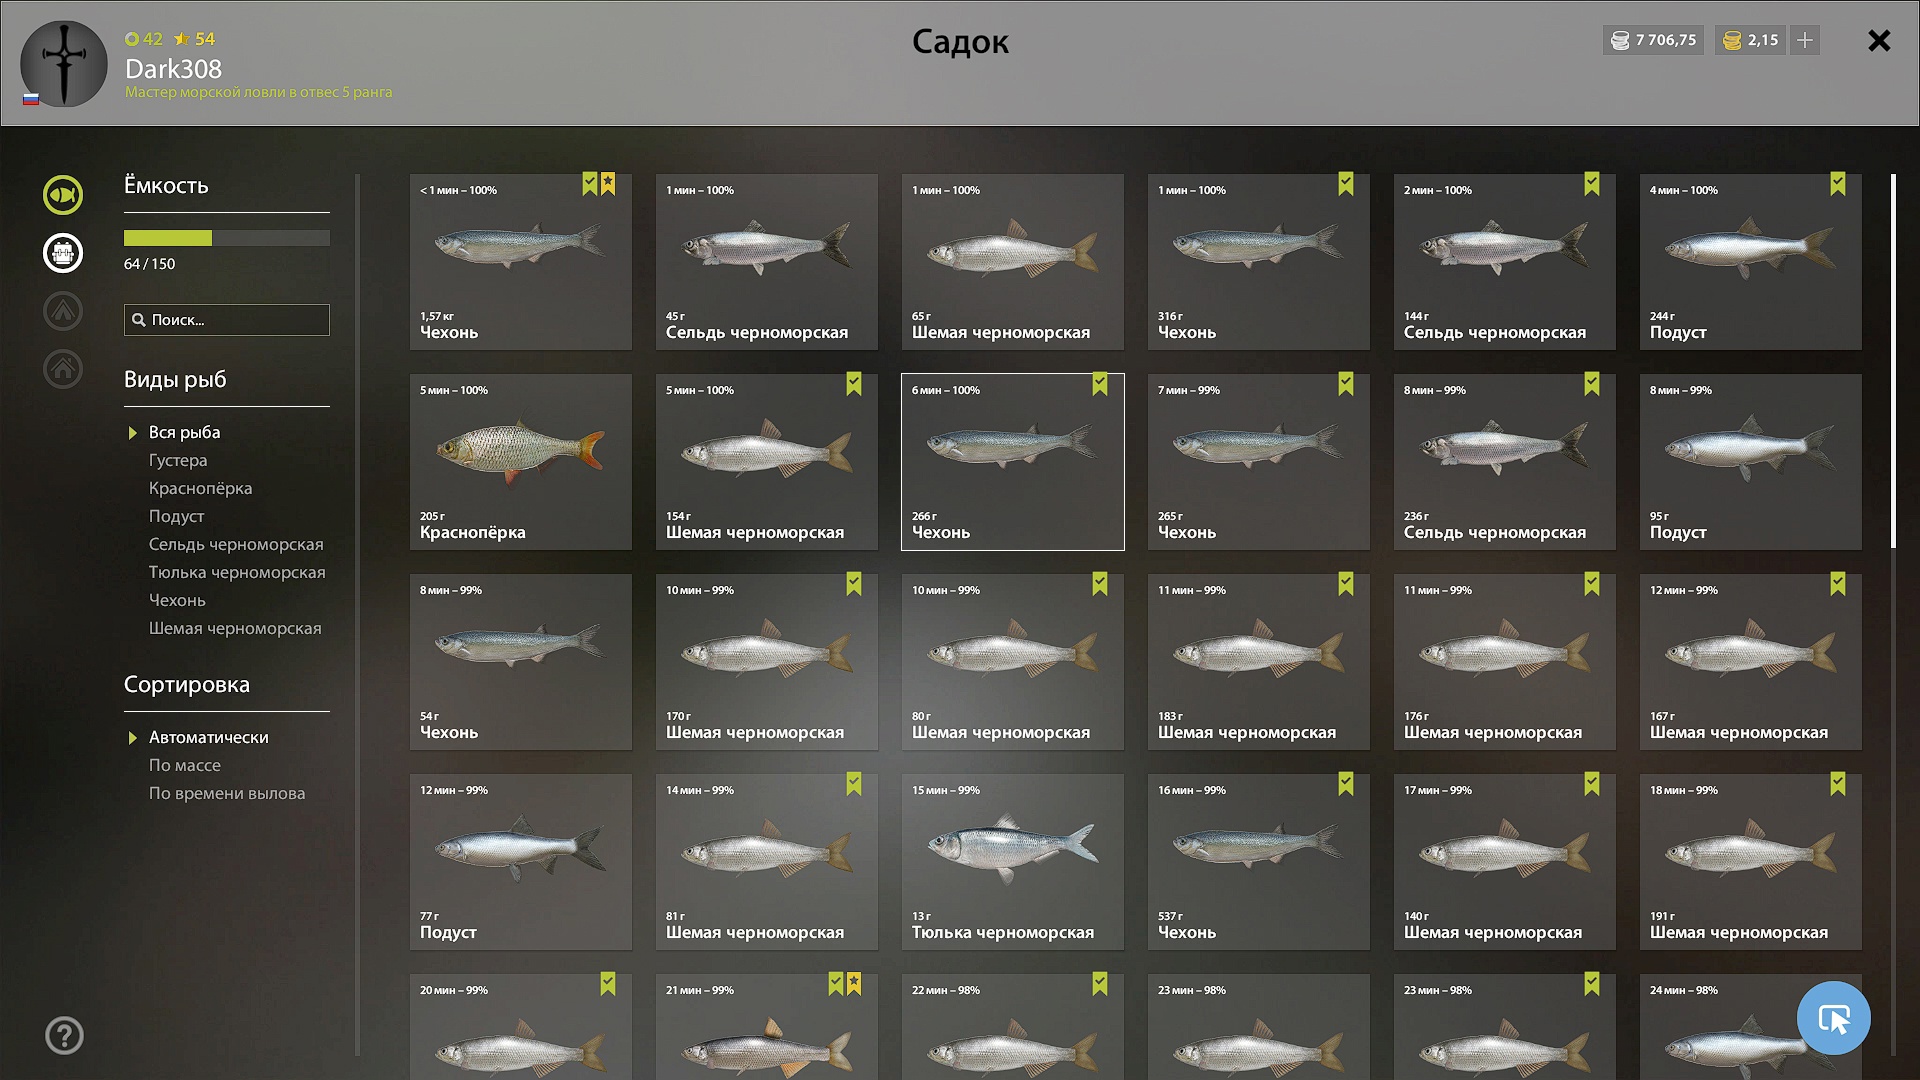The height and width of the screenshot is (1080, 1920).
Task: Filter list to Тюлька черноморская
Action: [237, 572]
